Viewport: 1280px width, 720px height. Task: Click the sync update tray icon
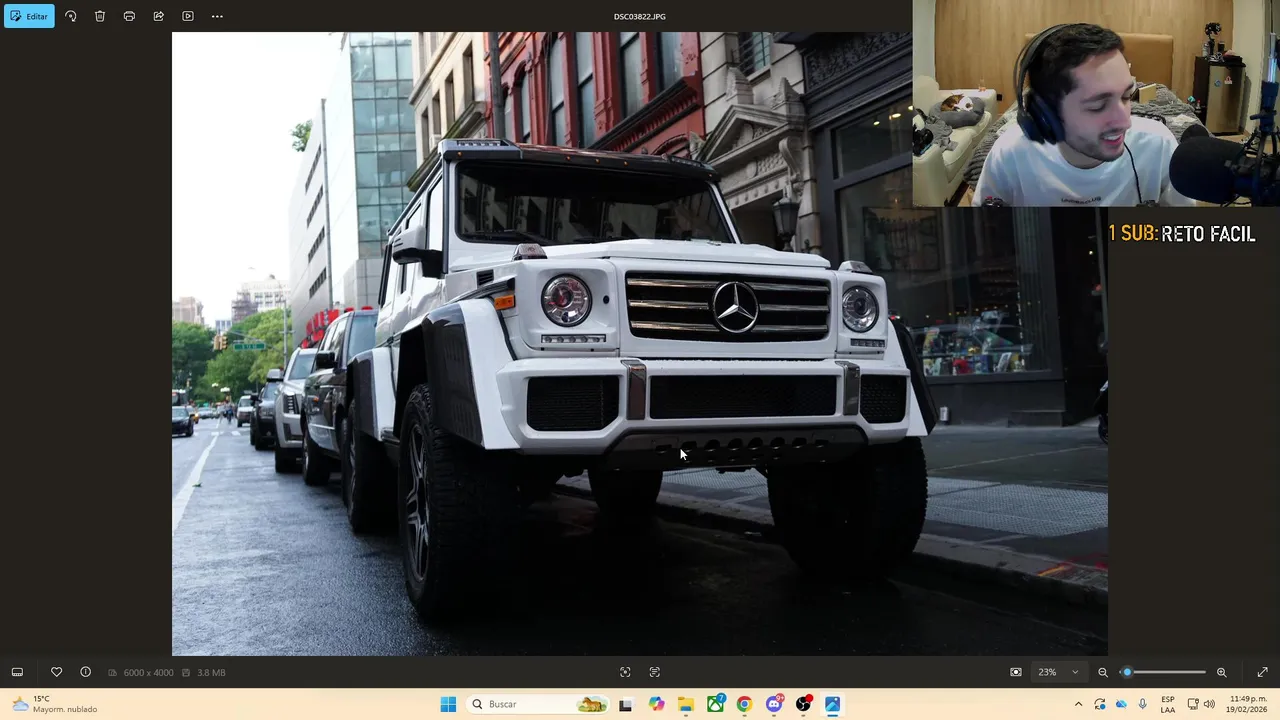[x=1100, y=704]
